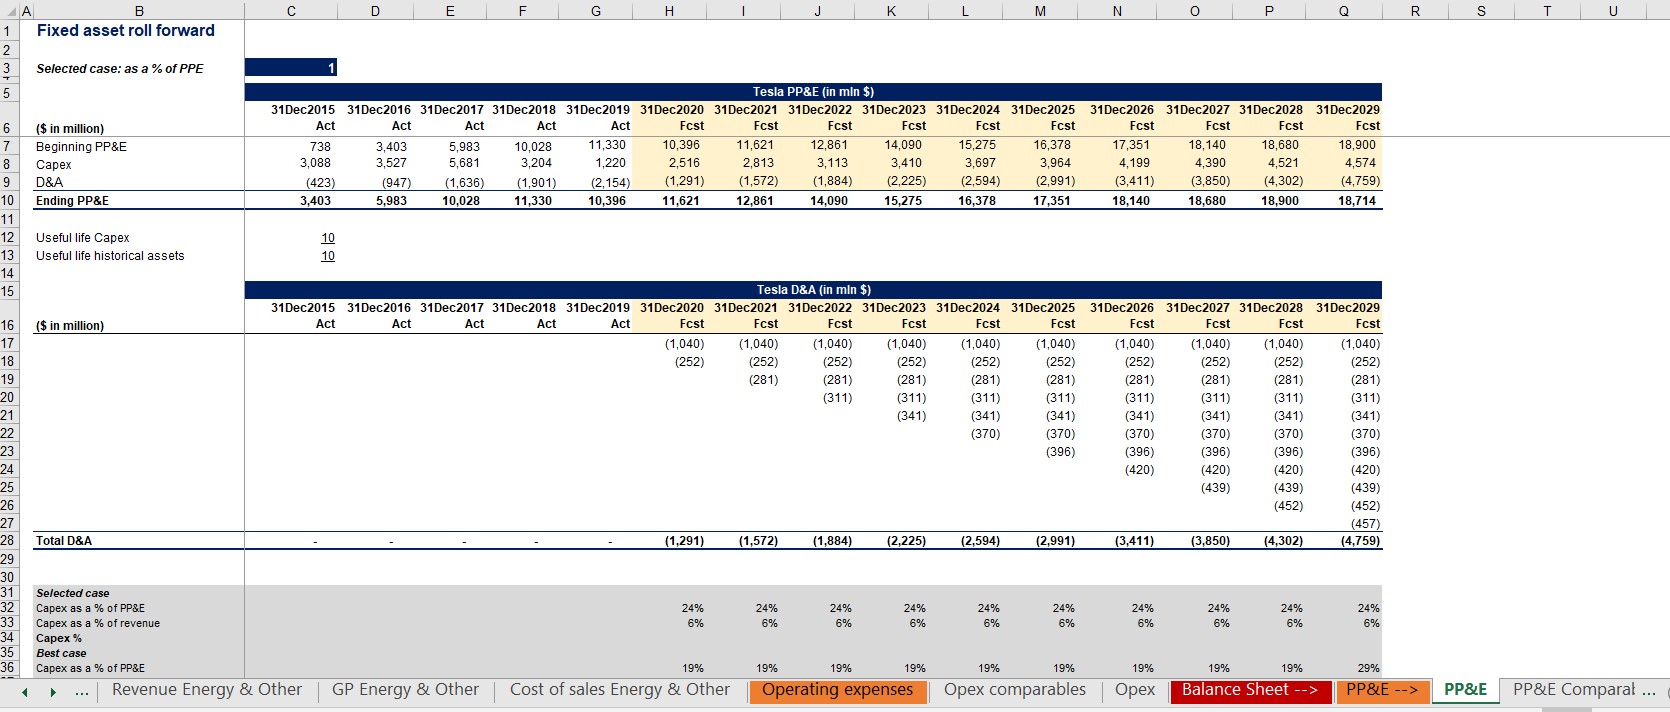Select the Beginning PP&E row label
The image size is (1670, 712).
click(81, 147)
